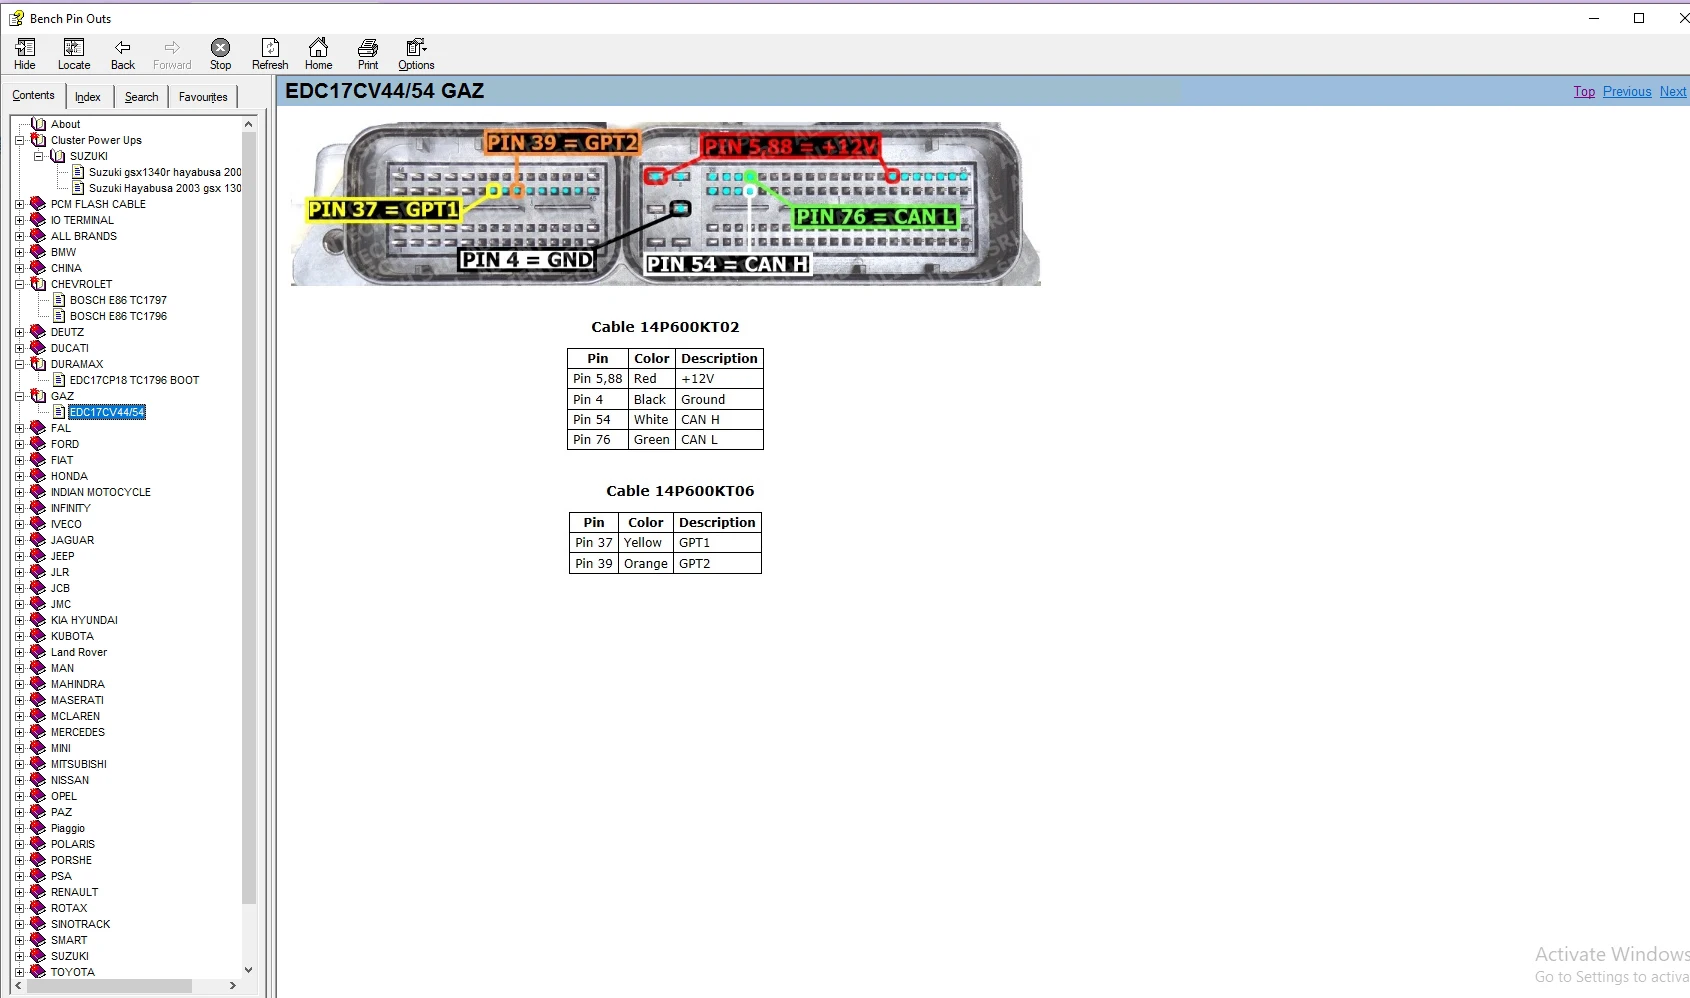The image size is (1690, 998).
Task: Select the EDC17CV44/54 tree item
Action: coord(107,412)
